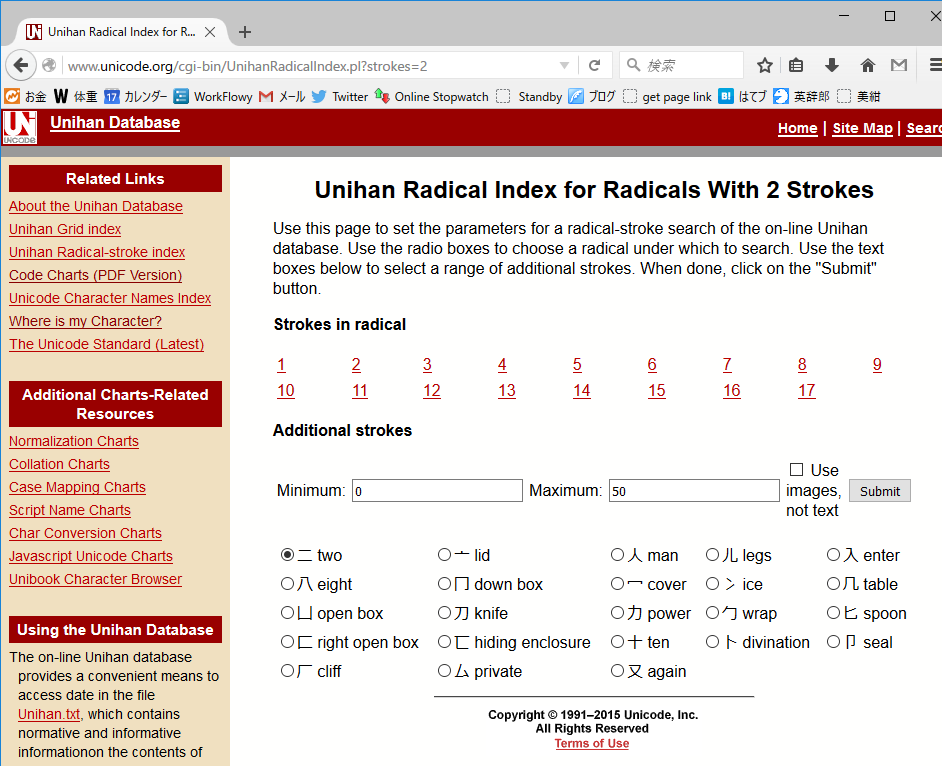Choose radicals with 9 strokes
Screen dimensions: 942x766
pos(877,365)
